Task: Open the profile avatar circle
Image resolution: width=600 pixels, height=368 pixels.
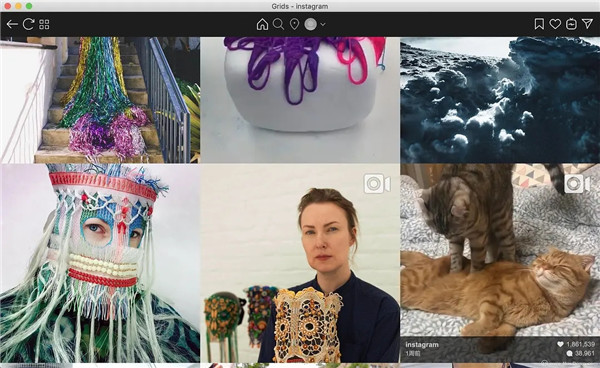Action: coord(310,24)
